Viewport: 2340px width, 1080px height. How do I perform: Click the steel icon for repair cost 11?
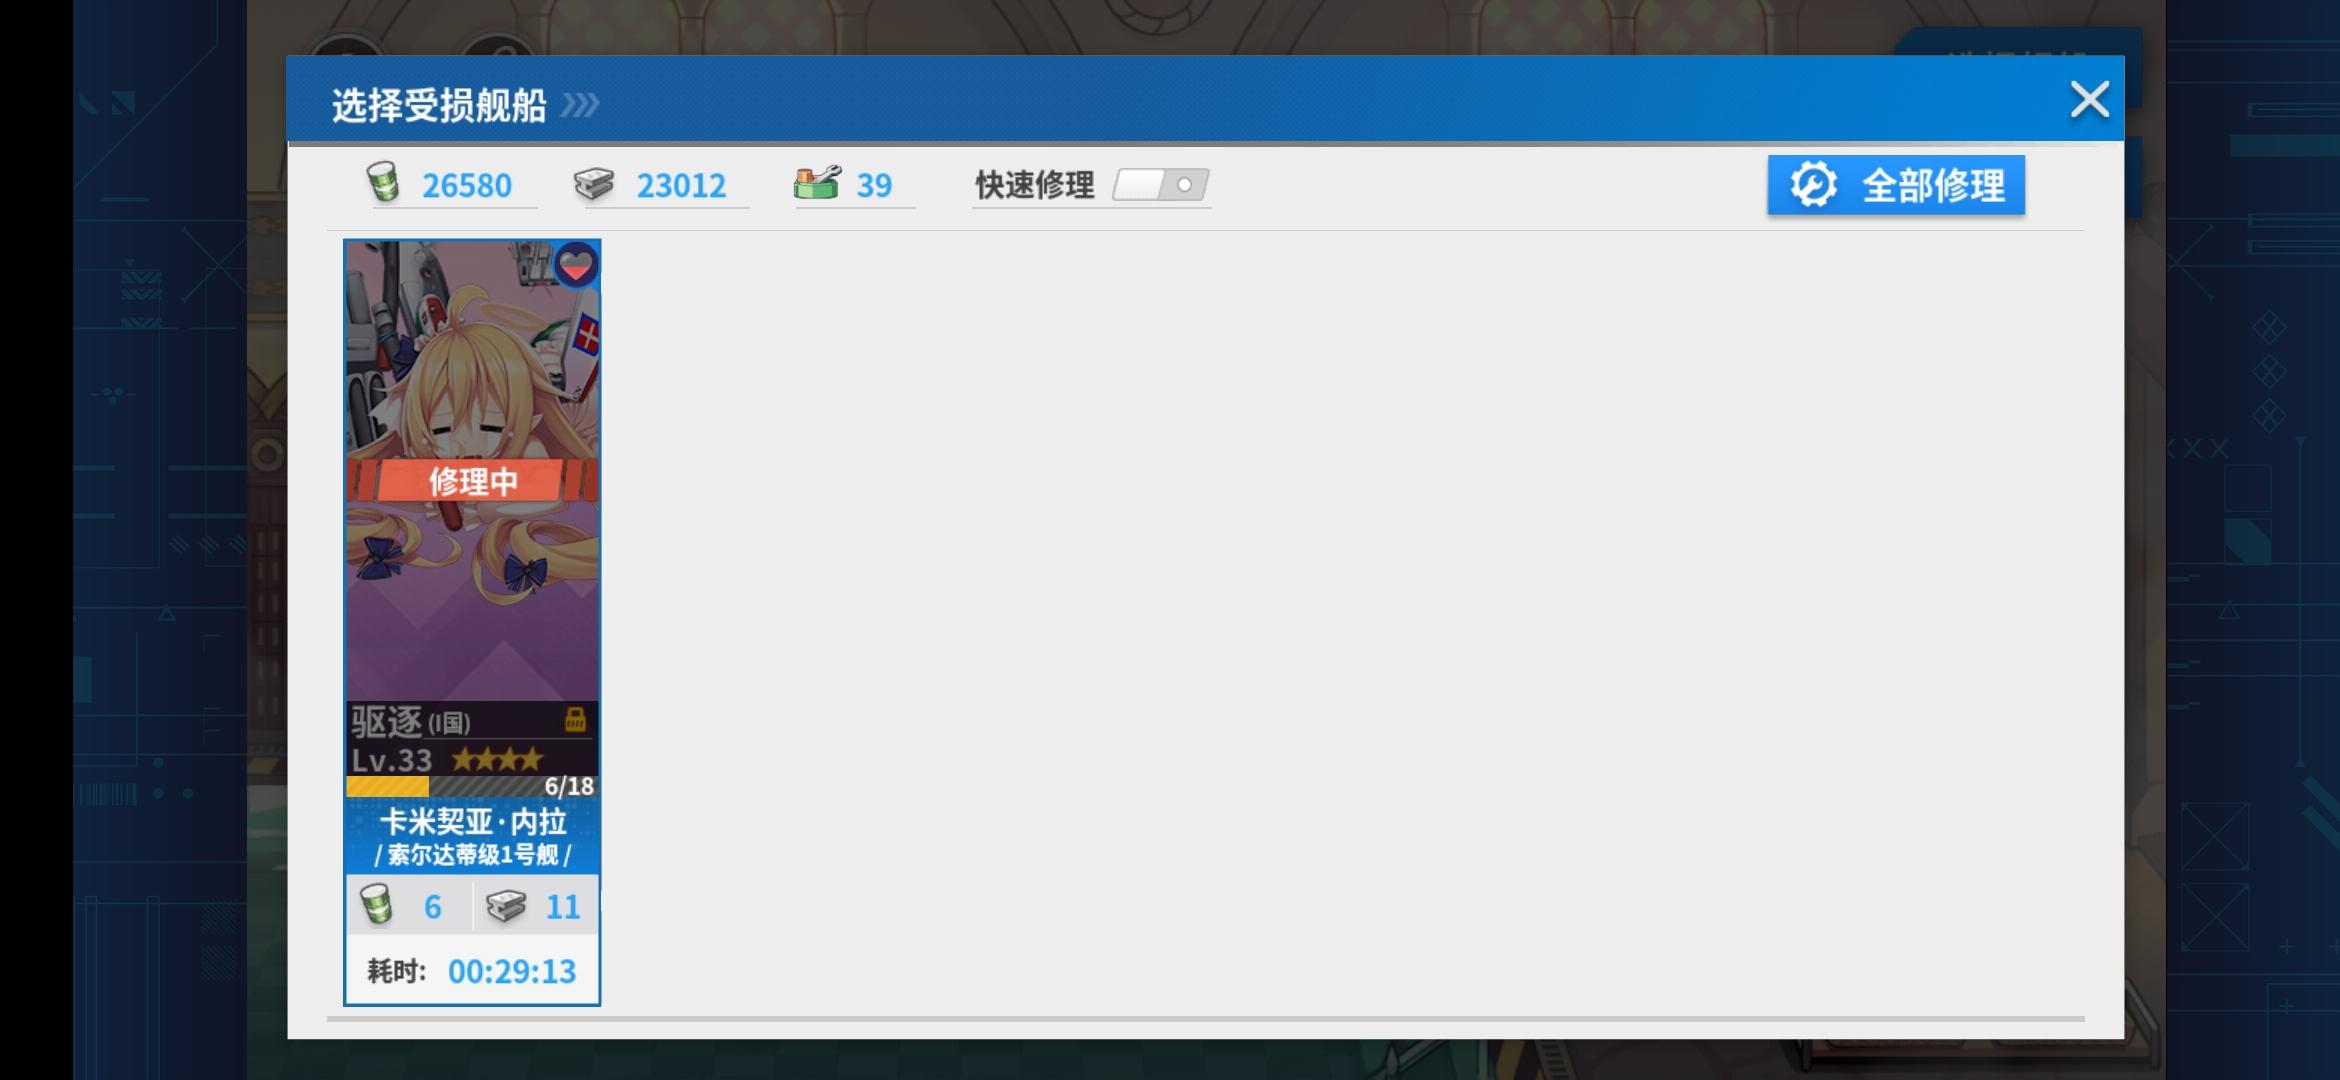pos(506,906)
